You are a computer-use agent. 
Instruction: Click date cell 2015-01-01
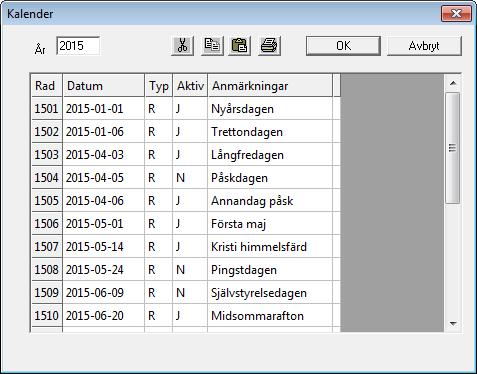point(104,109)
